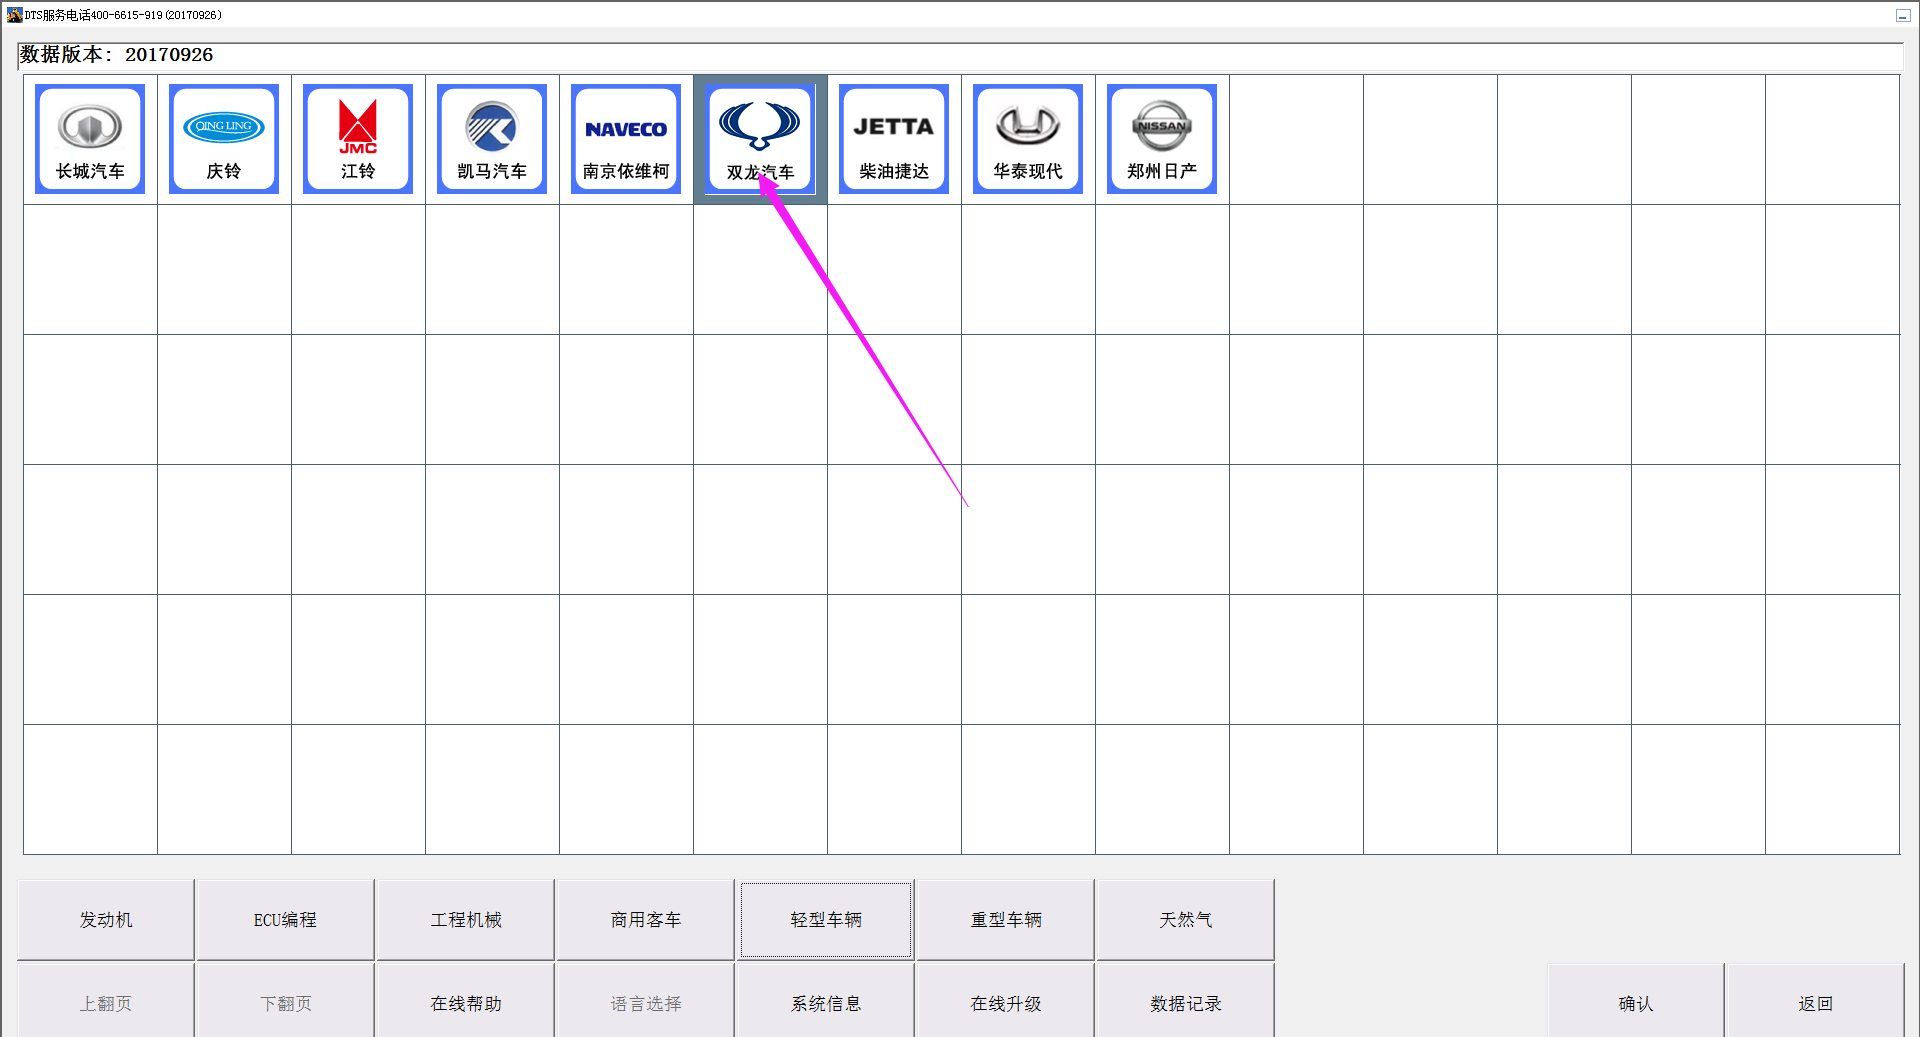Open the NAVECO 南京依维柯 brand icon

(x=626, y=139)
